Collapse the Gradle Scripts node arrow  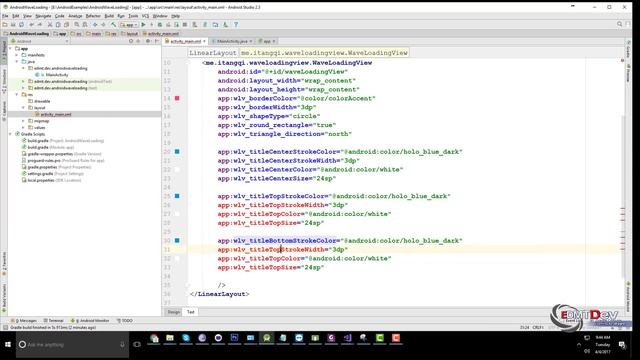click(x=10, y=134)
